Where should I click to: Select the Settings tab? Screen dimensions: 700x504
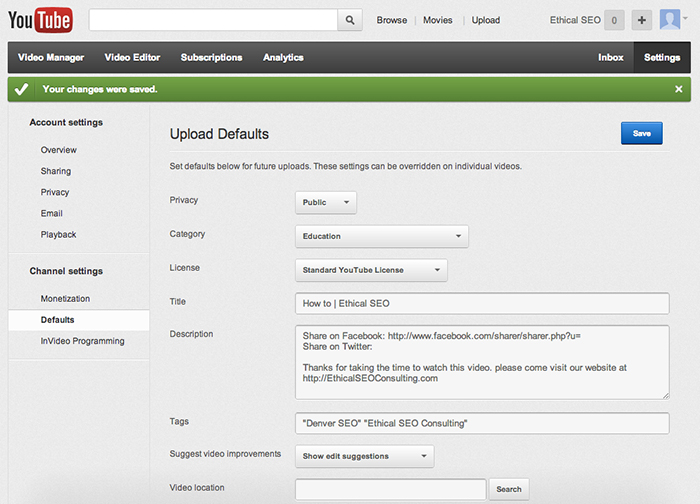[662, 58]
